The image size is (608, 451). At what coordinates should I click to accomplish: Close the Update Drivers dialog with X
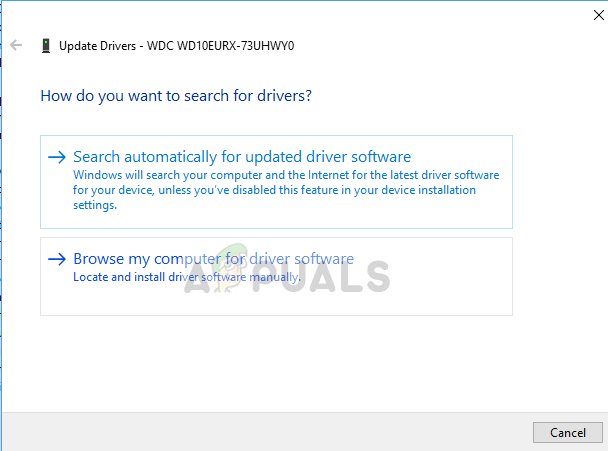(599, 15)
